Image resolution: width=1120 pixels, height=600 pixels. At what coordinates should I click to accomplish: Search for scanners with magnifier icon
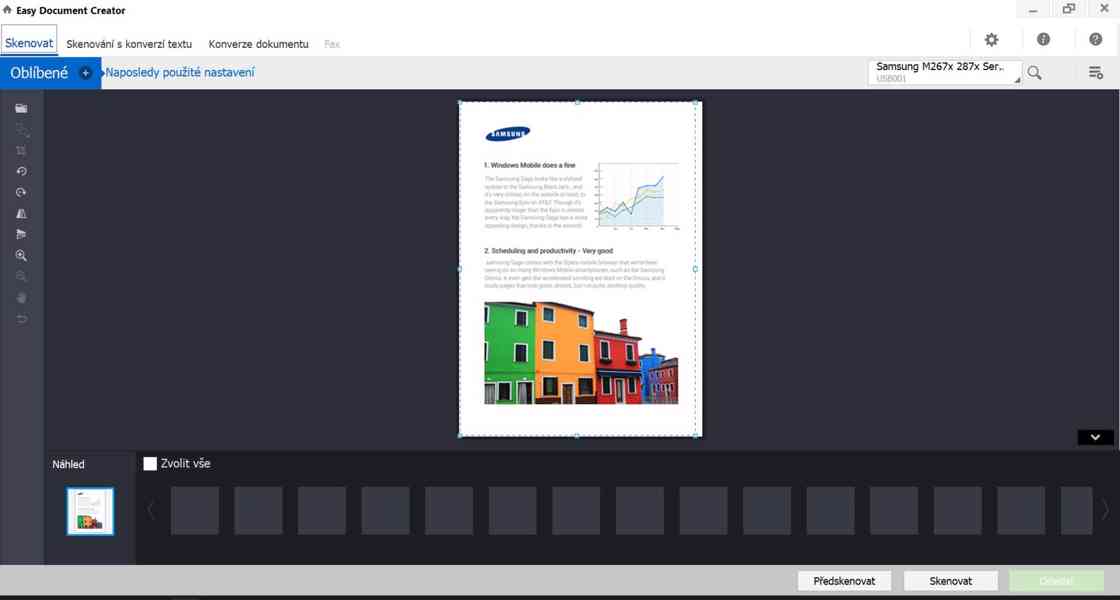point(1035,72)
